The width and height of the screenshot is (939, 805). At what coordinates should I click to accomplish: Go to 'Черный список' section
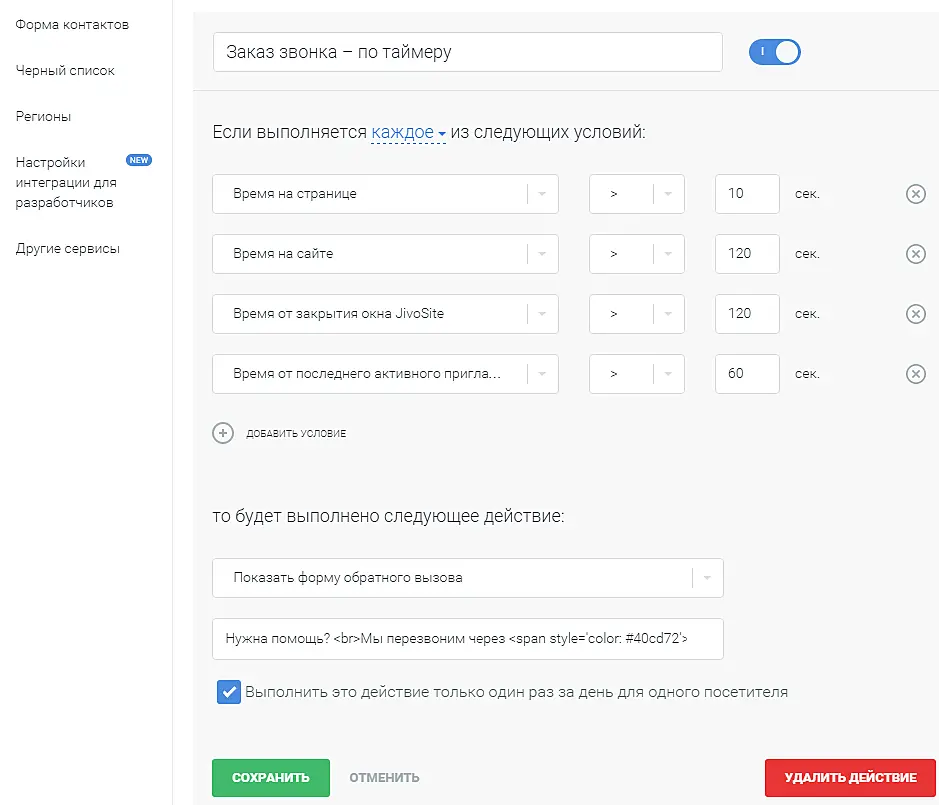65,71
